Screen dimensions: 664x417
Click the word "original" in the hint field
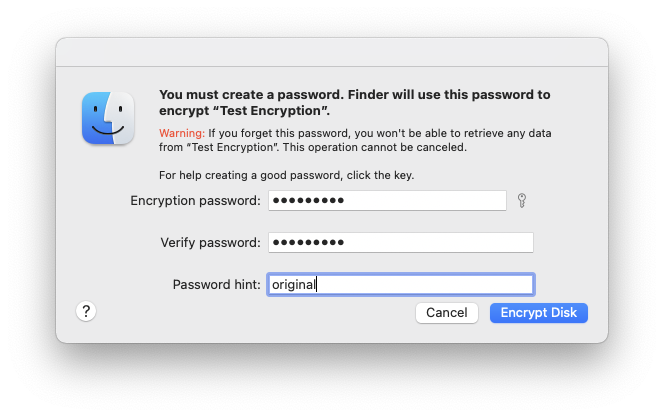pyautogui.click(x=292, y=285)
